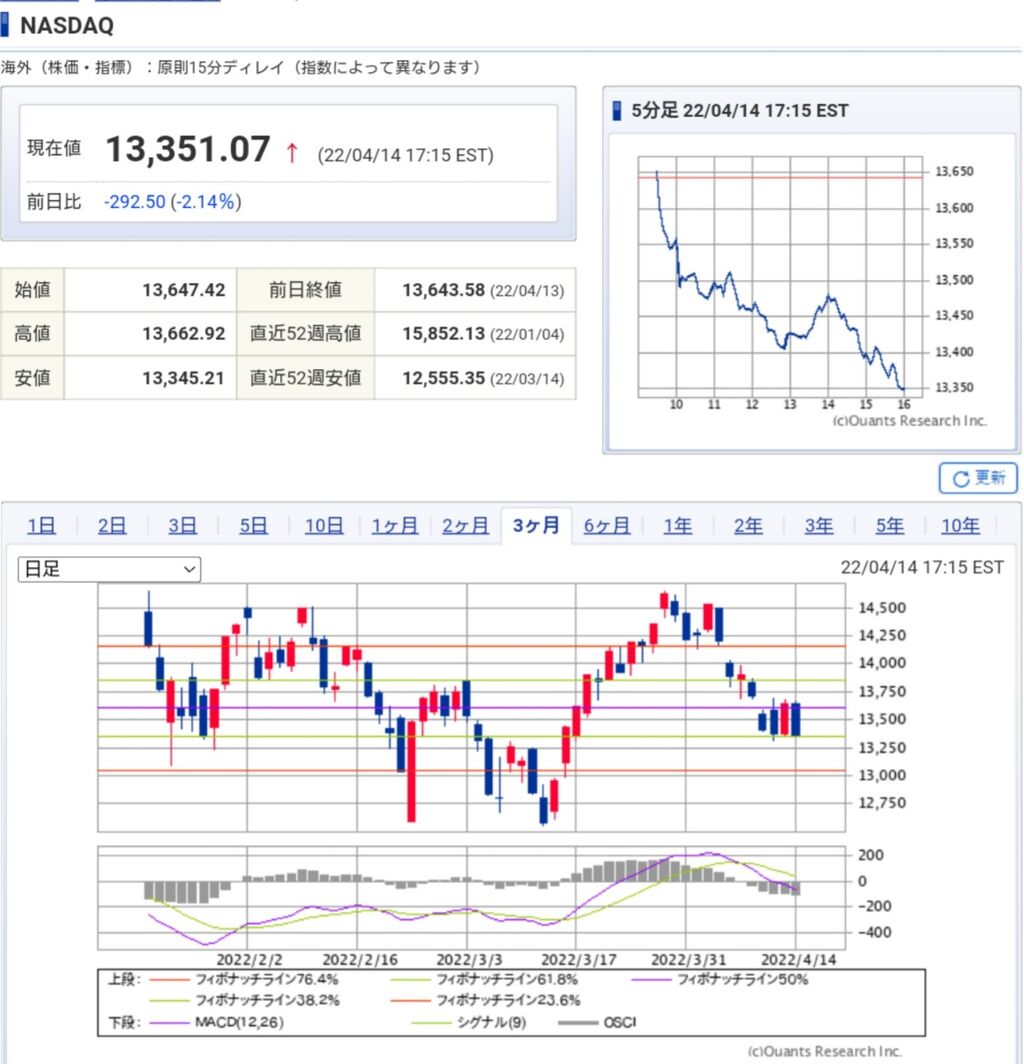
Task: Switch to the 2日 chart tab
Action: click(112, 525)
